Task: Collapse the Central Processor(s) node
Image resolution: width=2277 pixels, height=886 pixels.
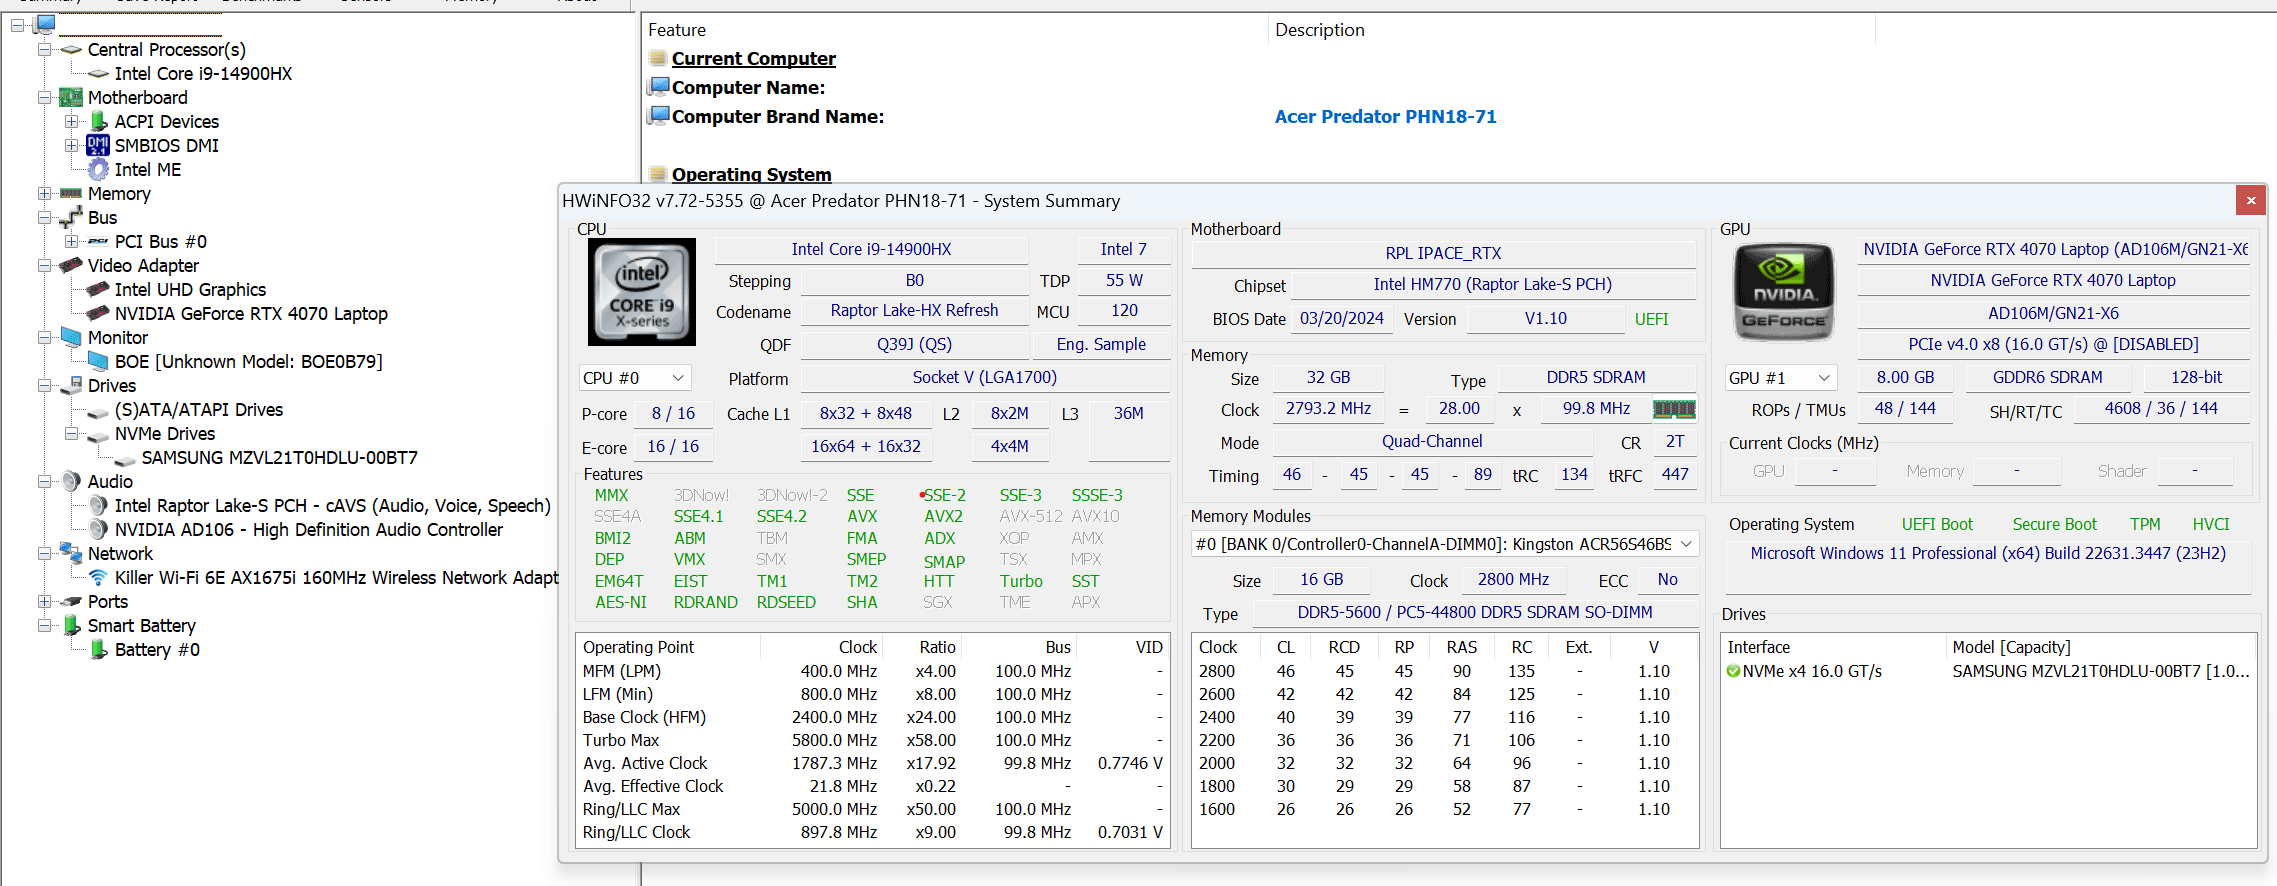Action: click(44, 50)
